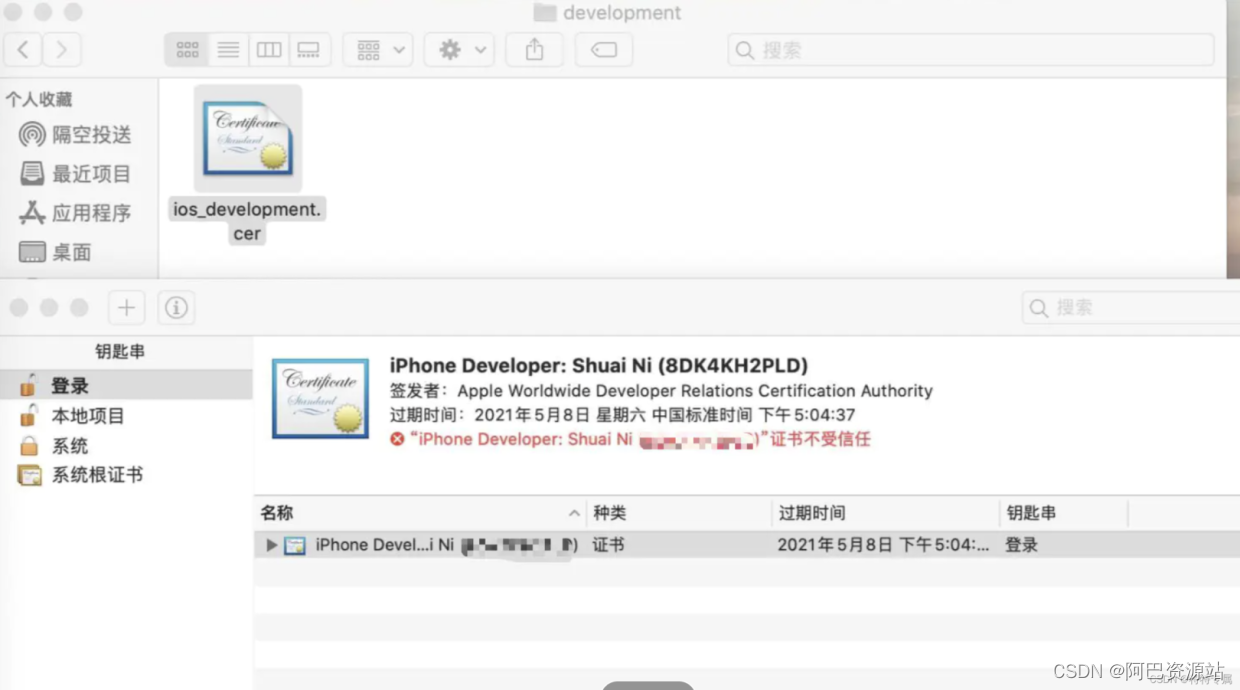
Task: Sort certificates by 过期时间 column
Action: [x=886, y=513]
